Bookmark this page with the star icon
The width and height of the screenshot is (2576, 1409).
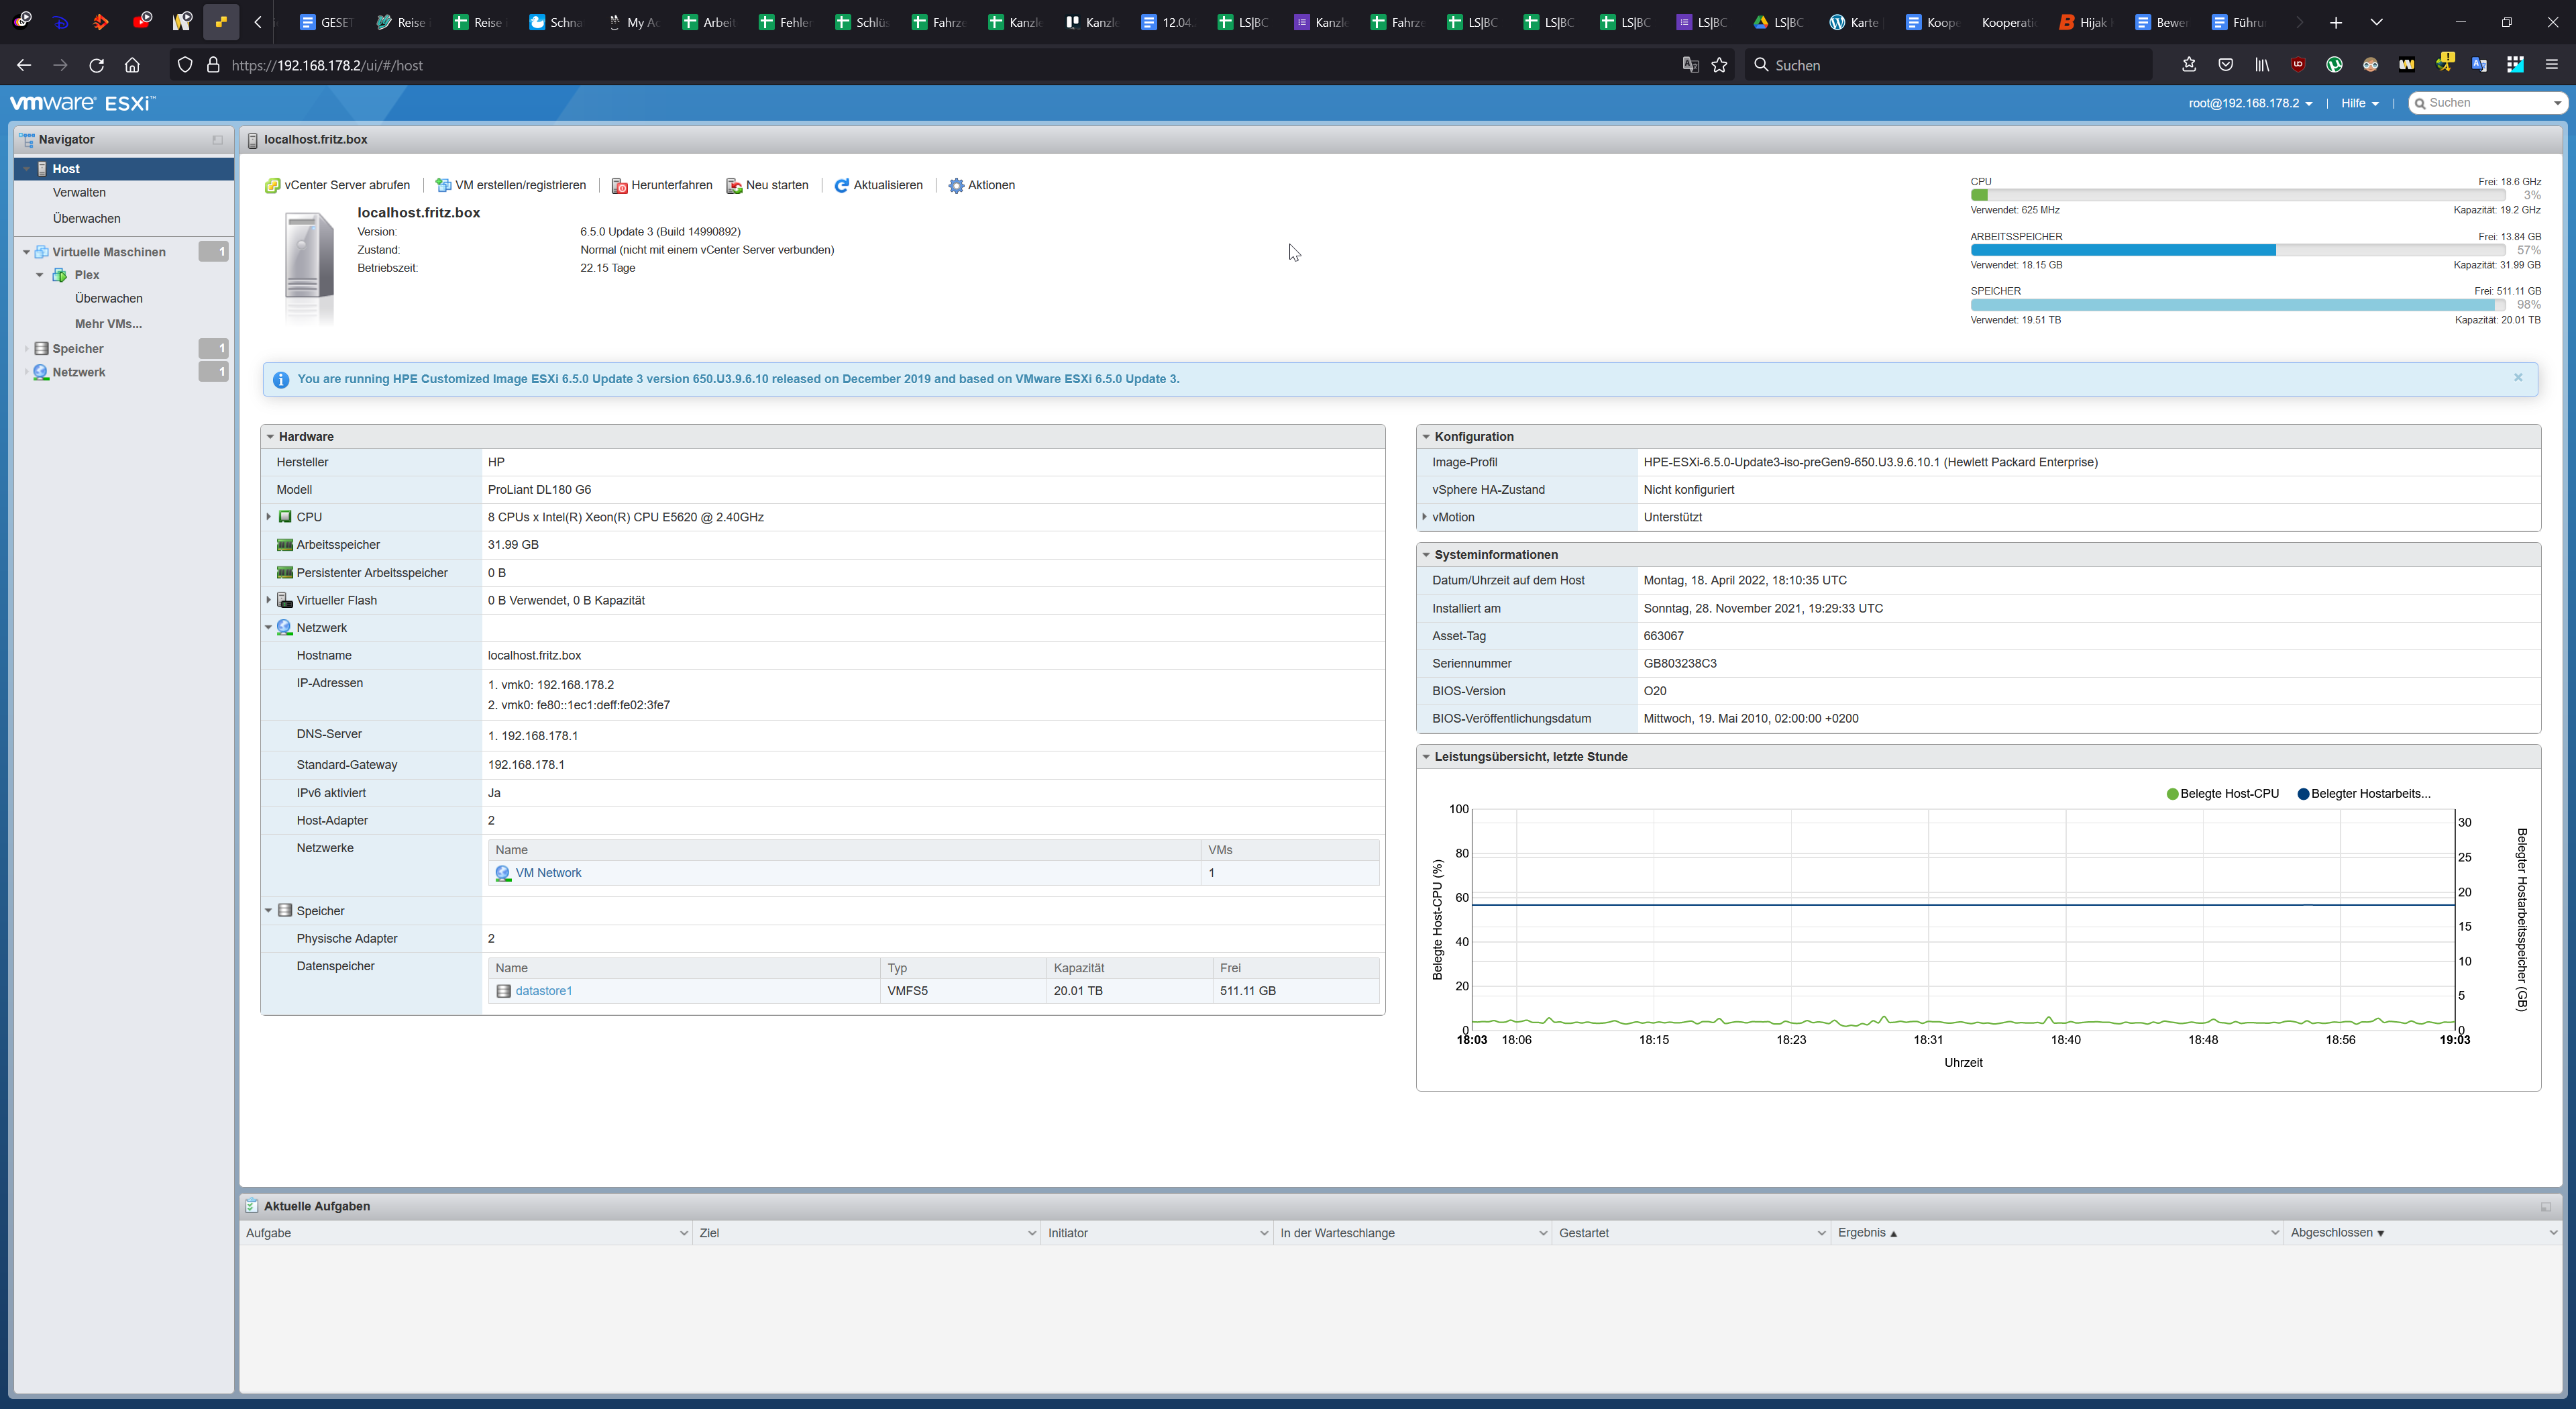(x=1719, y=65)
